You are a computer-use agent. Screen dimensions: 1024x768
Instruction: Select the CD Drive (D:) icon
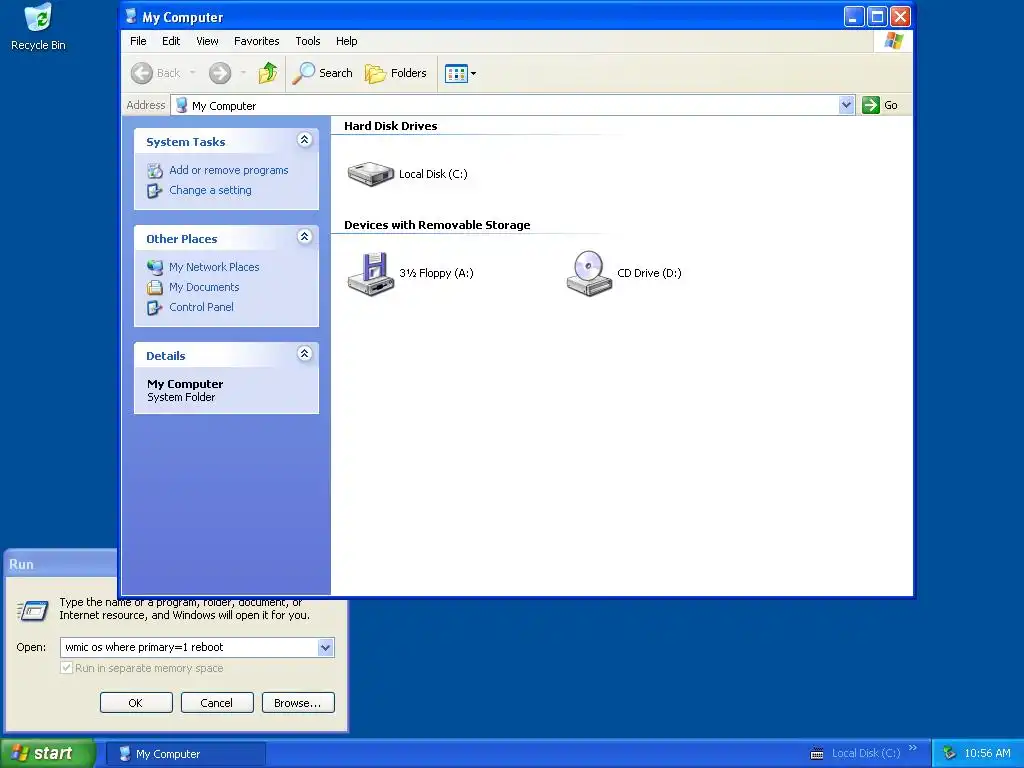click(x=588, y=274)
